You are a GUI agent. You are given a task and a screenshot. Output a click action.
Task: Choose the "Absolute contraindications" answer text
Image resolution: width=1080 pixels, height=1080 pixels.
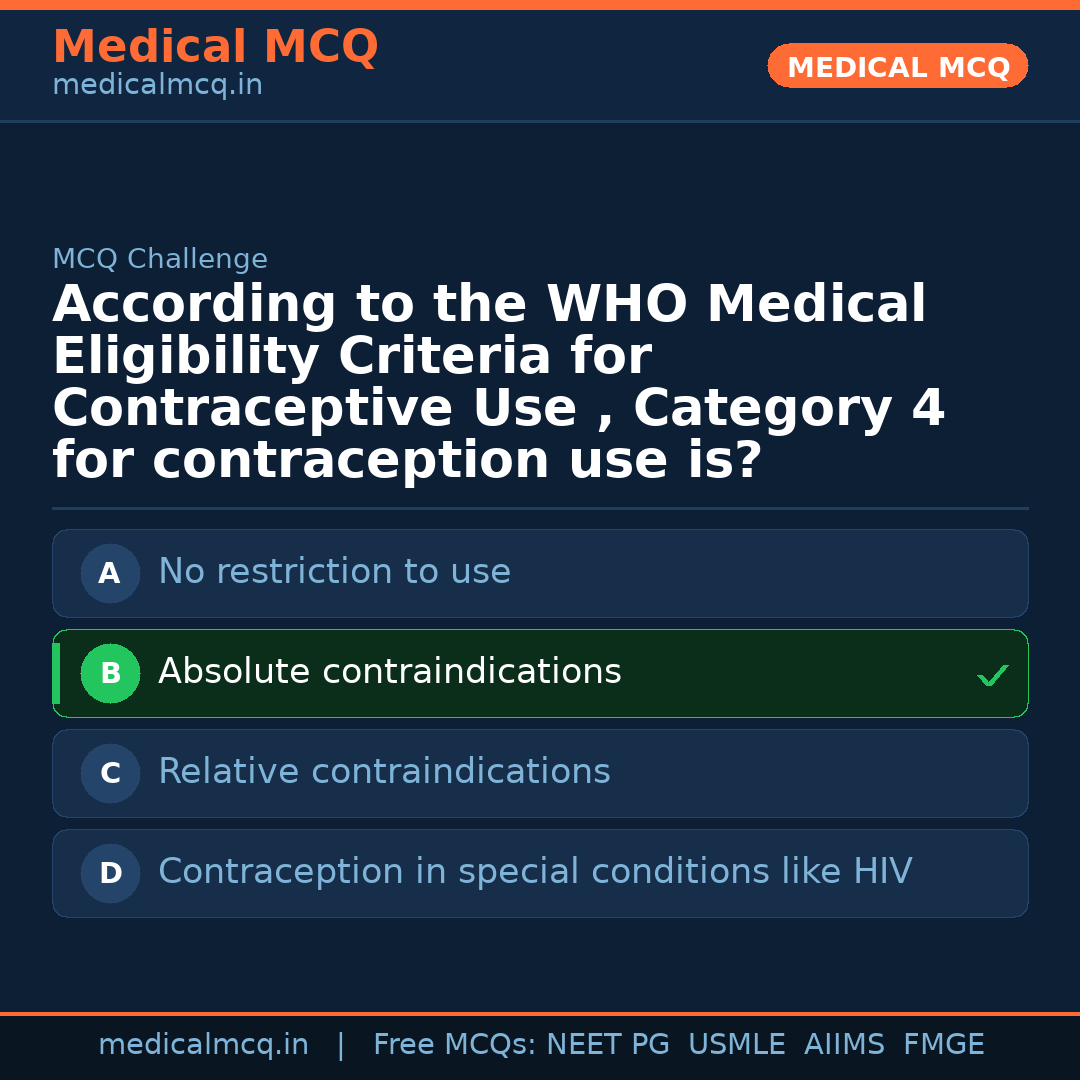coord(389,672)
